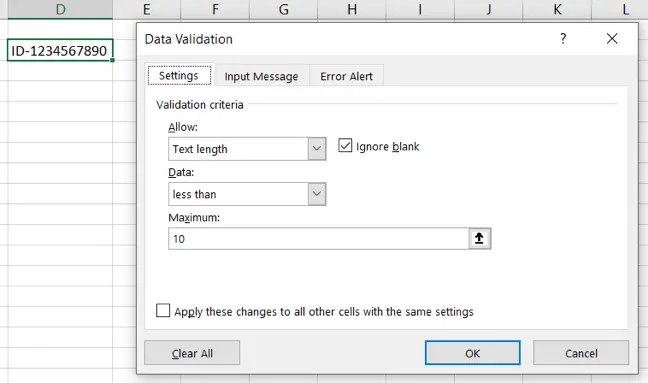
Task: Enable Apply these changes to all other cells
Action: tap(163, 310)
